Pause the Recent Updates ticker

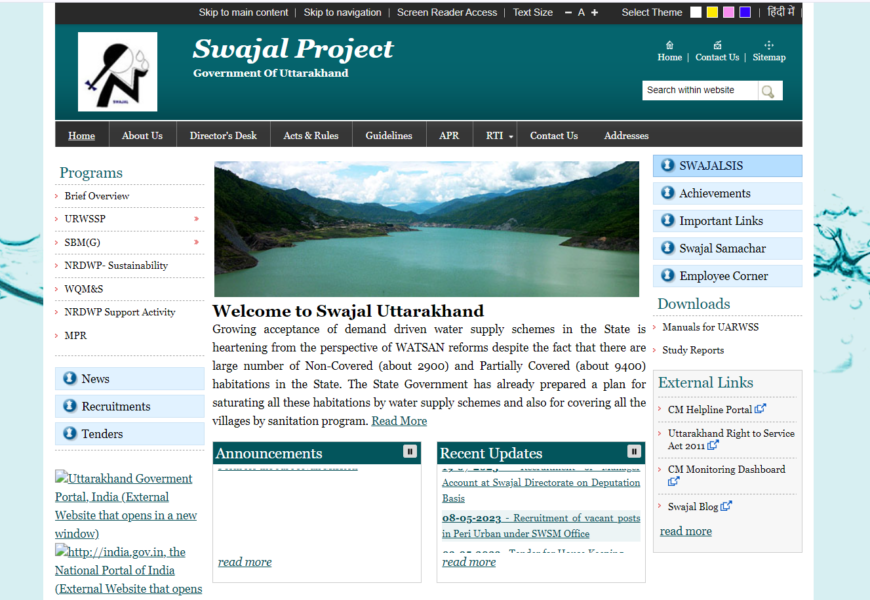(634, 452)
